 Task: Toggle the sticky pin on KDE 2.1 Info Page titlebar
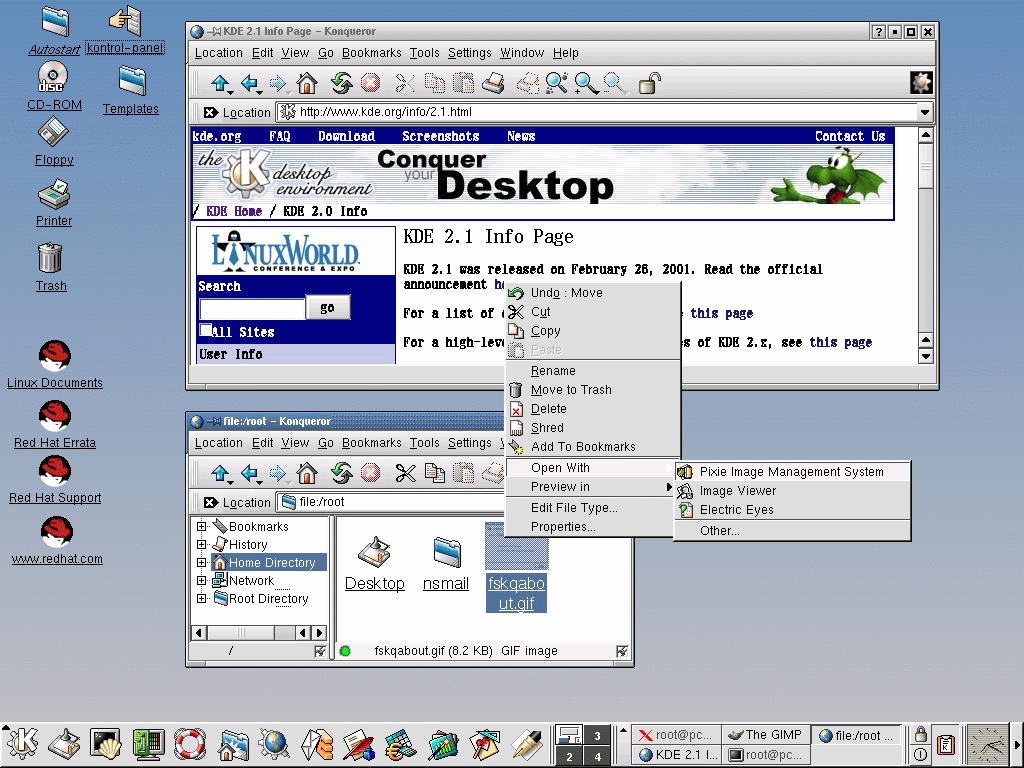tap(214, 31)
